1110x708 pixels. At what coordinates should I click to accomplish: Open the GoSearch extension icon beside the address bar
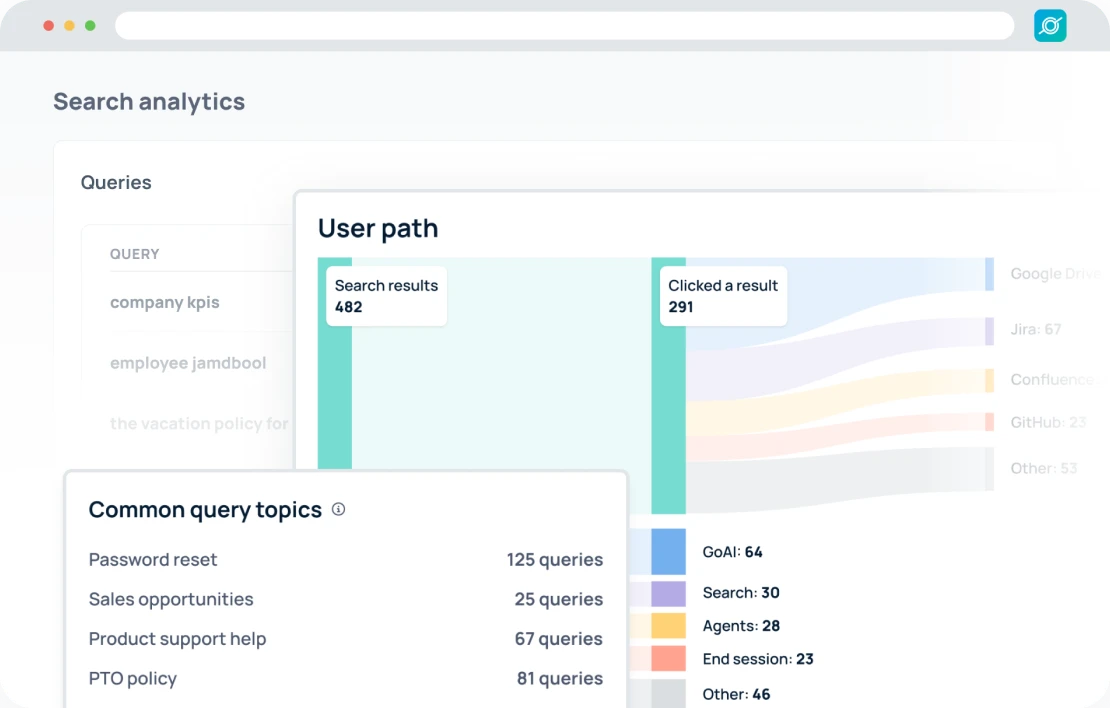[1049, 25]
